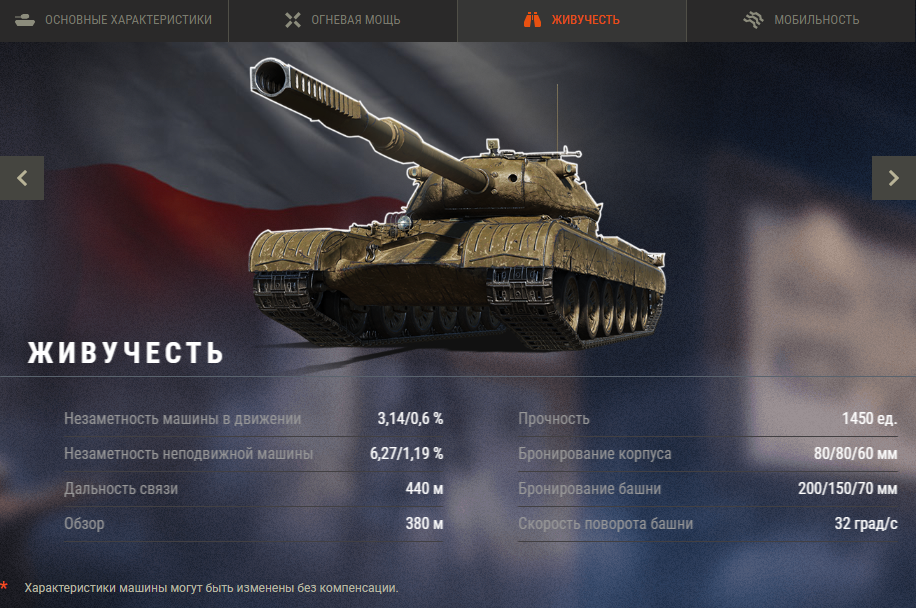Select the Живучесть tab

click(x=572, y=20)
